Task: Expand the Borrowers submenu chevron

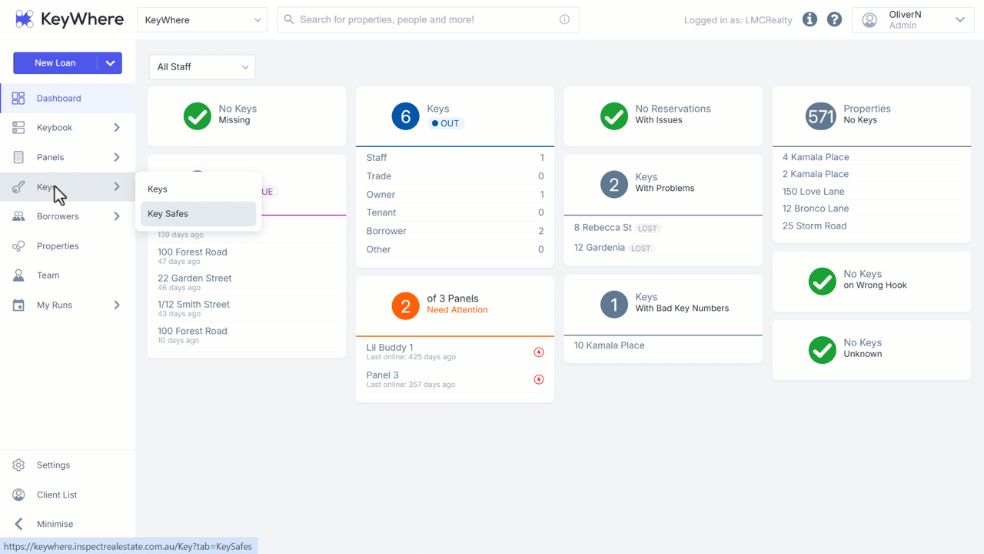Action: pos(117,216)
